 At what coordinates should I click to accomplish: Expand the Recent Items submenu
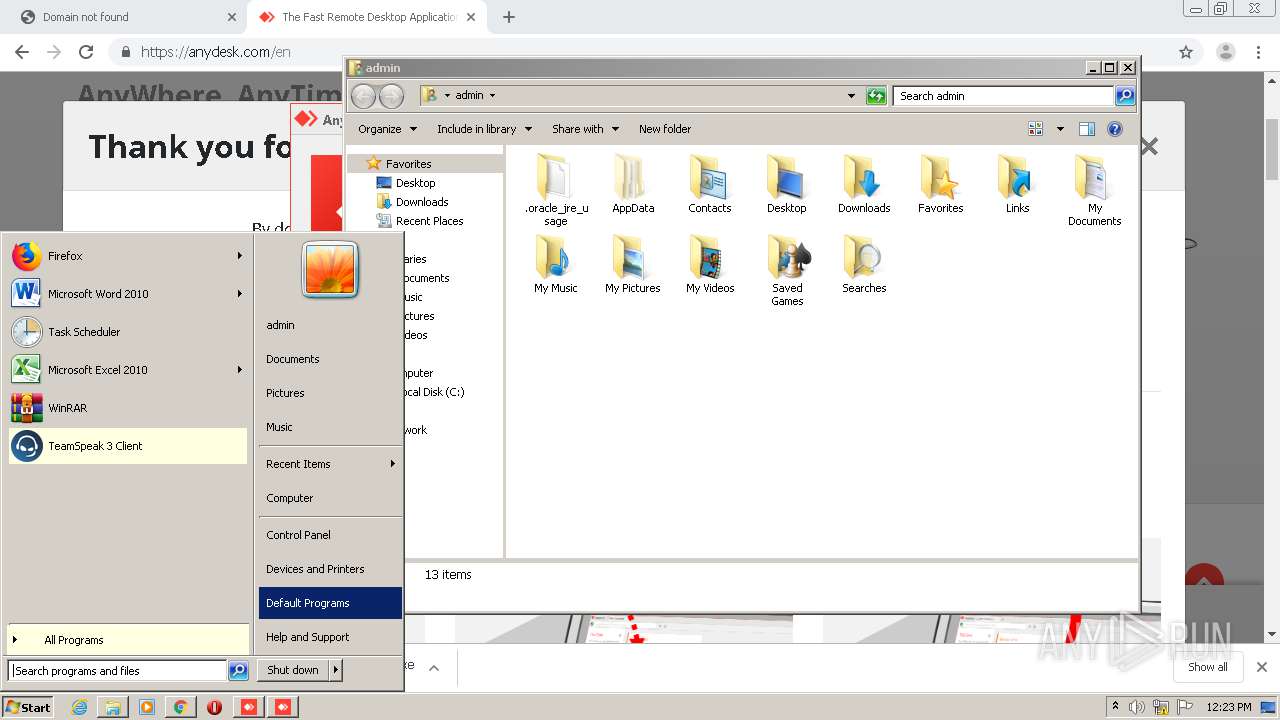click(x=330, y=464)
